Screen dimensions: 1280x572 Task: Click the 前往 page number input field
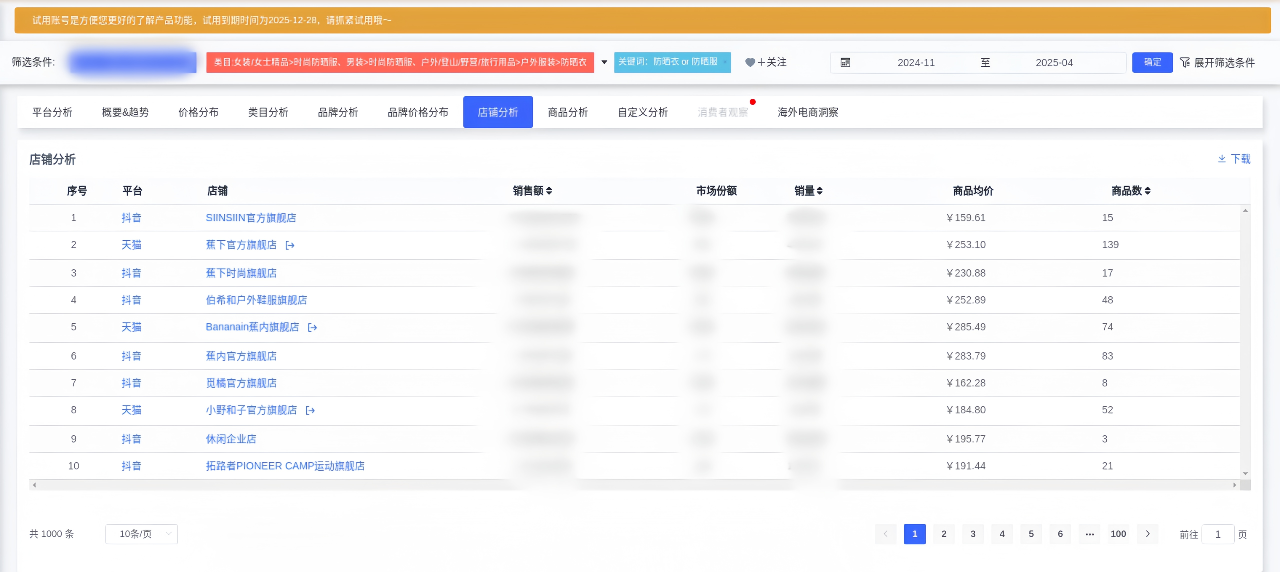coord(1218,534)
